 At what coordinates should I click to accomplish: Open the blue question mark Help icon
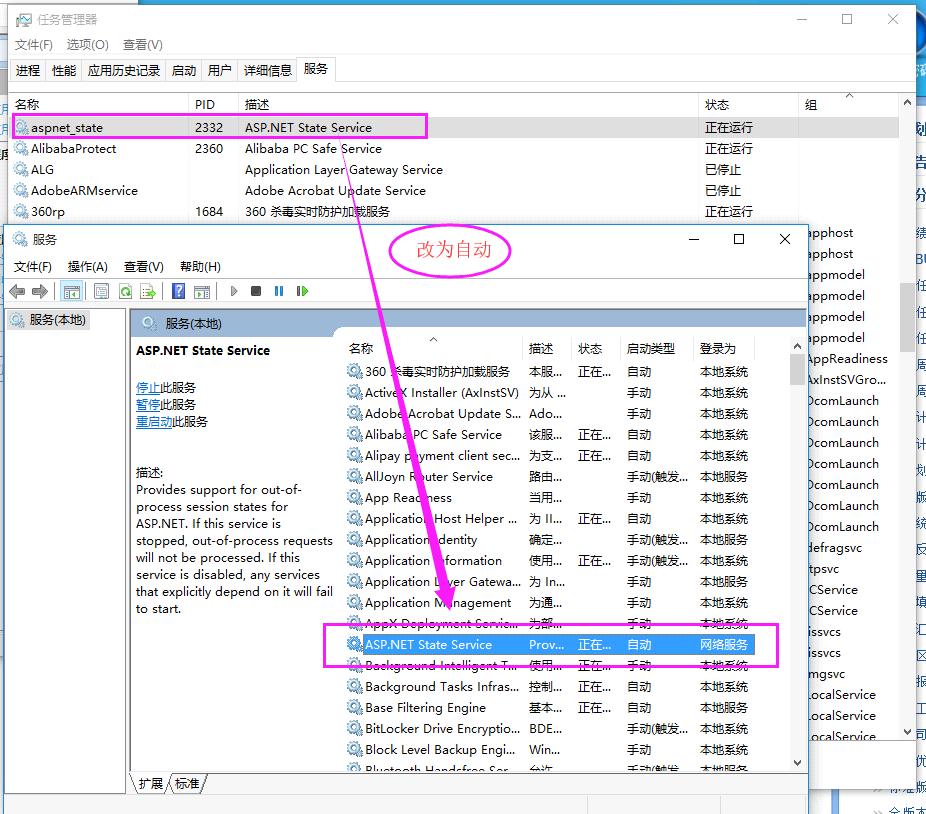[178, 291]
